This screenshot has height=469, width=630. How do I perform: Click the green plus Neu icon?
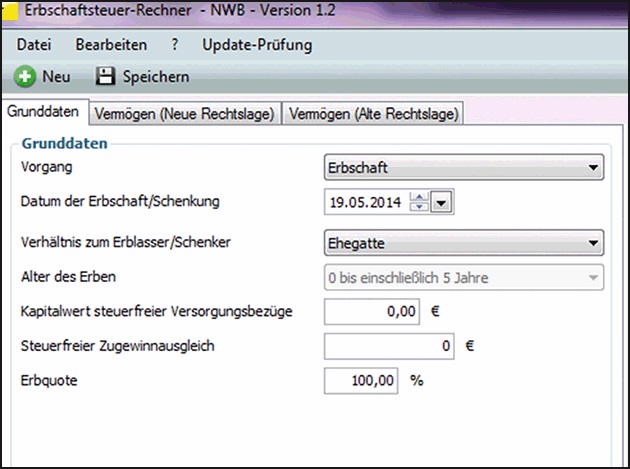coord(25,76)
